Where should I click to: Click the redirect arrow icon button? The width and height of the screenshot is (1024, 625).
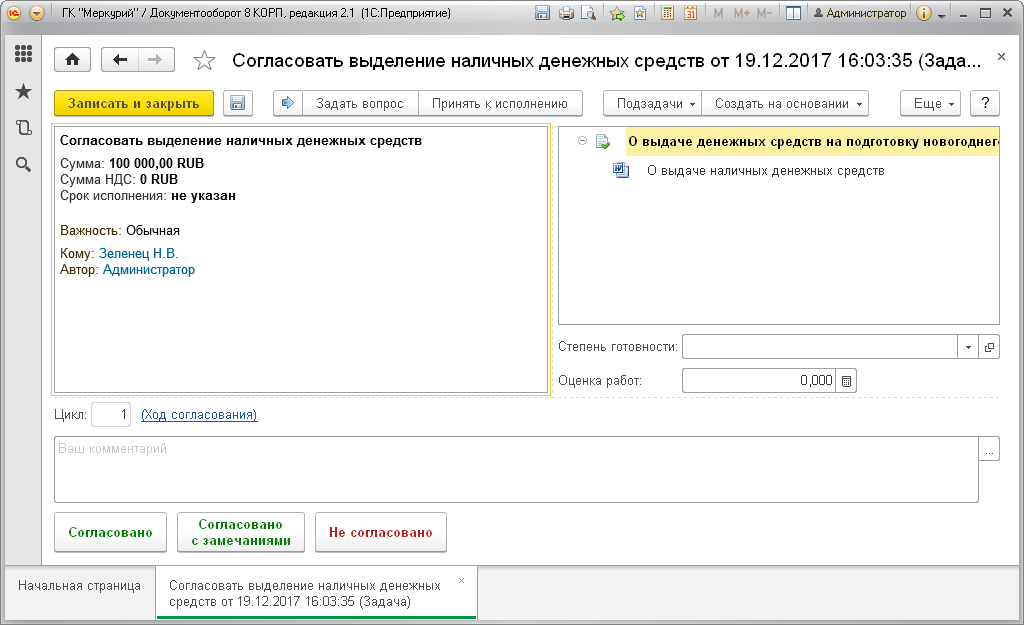point(287,103)
